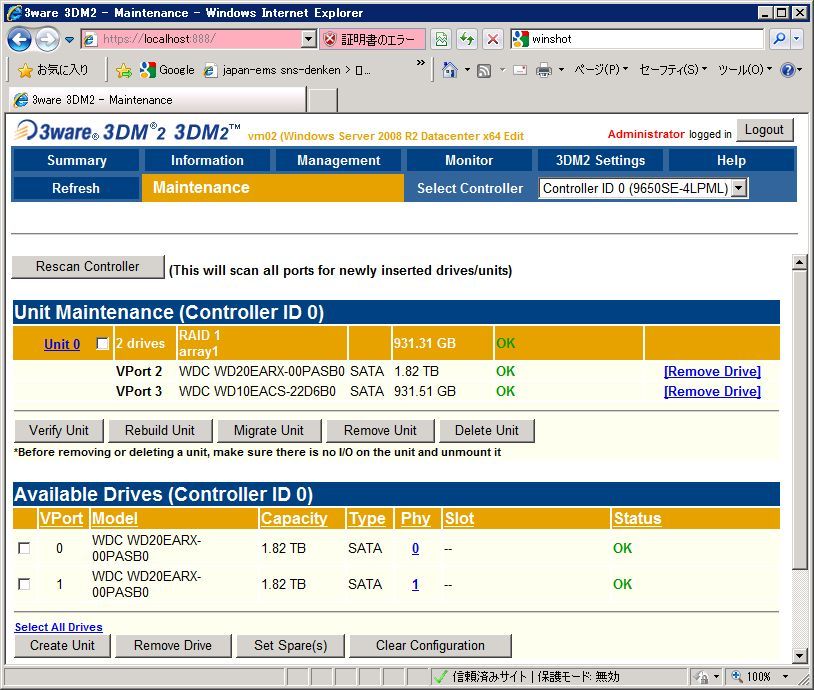814x690 pixels.
Task: Click the Delete Unit button
Action: (486, 430)
